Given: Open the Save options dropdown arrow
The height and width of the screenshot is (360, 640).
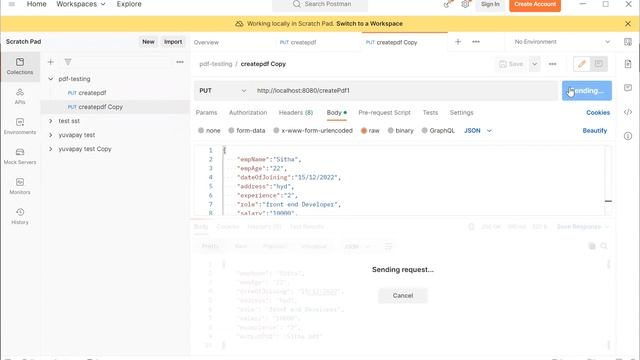Looking at the screenshot, I should coord(534,64).
